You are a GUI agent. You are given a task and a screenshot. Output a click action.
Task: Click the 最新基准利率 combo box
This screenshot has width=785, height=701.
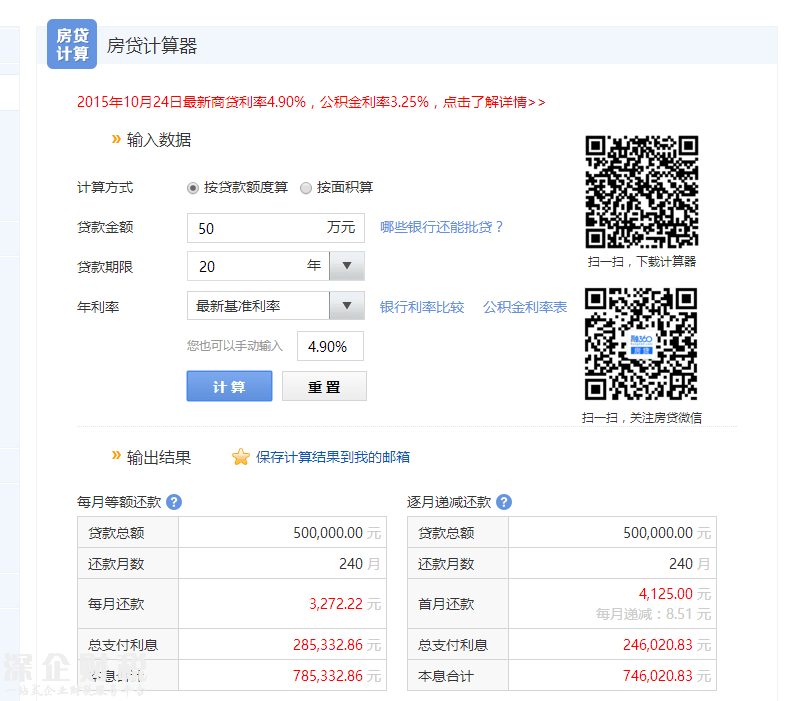click(x=276, y=305)
